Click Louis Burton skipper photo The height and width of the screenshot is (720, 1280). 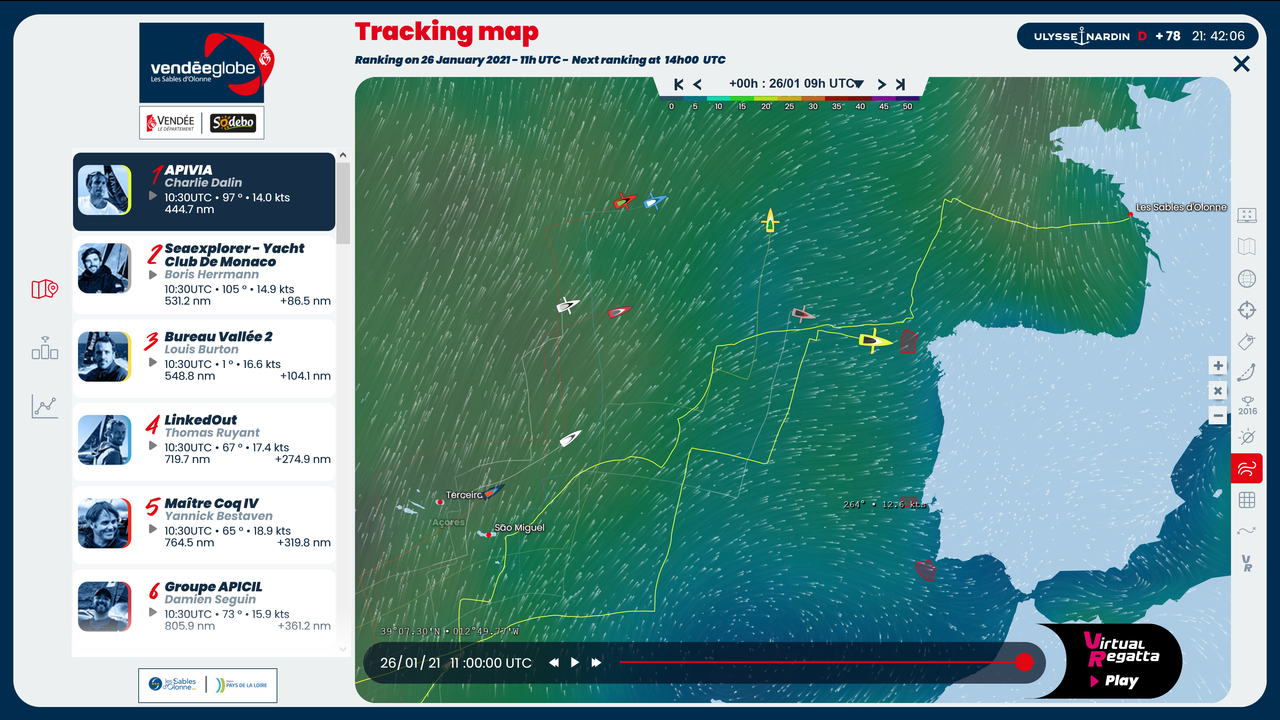tap(105, 357)
